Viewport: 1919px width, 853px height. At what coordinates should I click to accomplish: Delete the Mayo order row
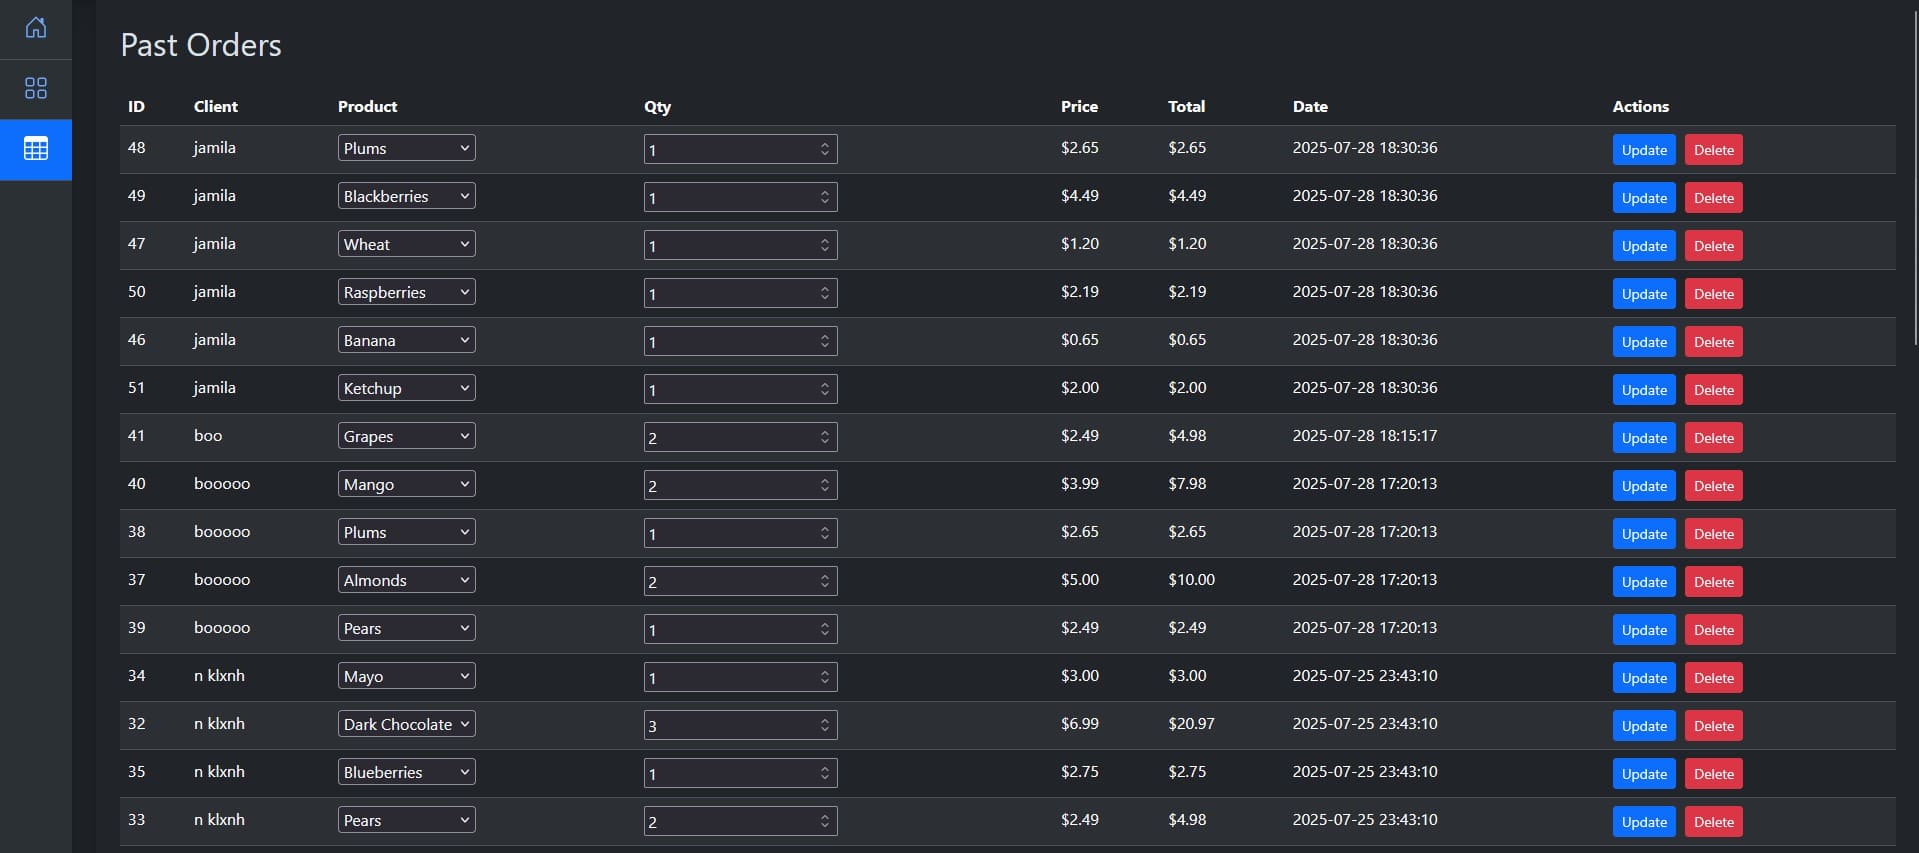1713,678
